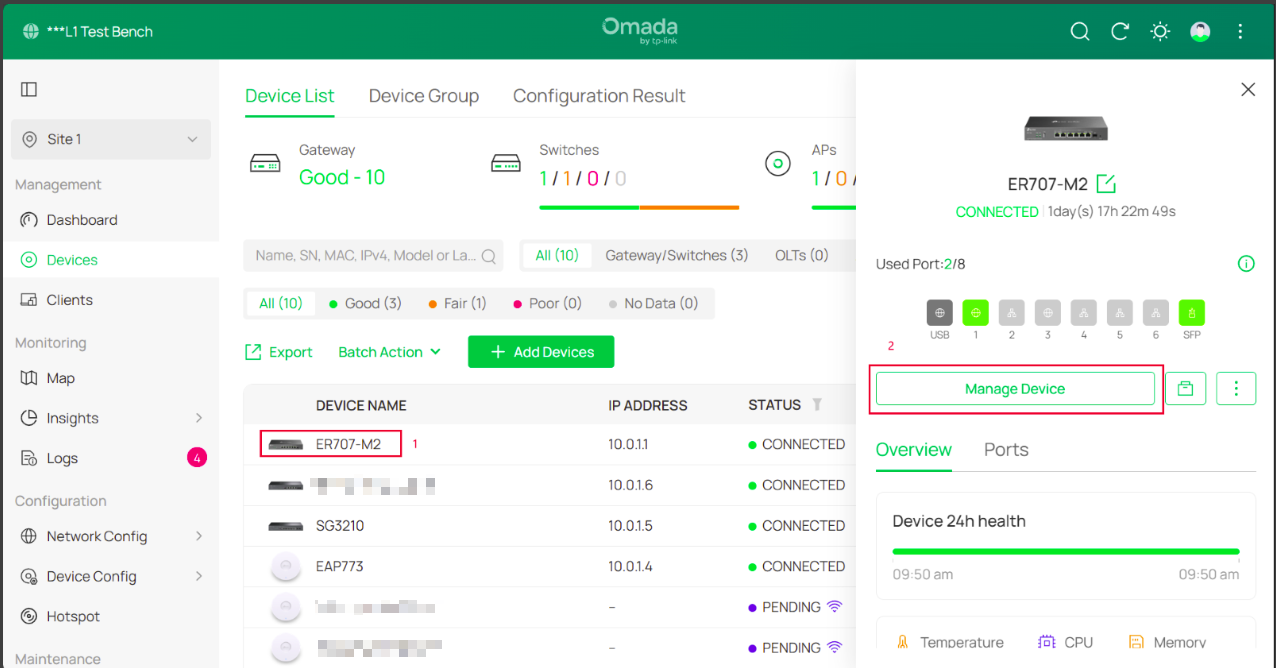This screenshot has width=1276, height=668.
Task: Expand the Network Config menu
Action: click(111, 536)
